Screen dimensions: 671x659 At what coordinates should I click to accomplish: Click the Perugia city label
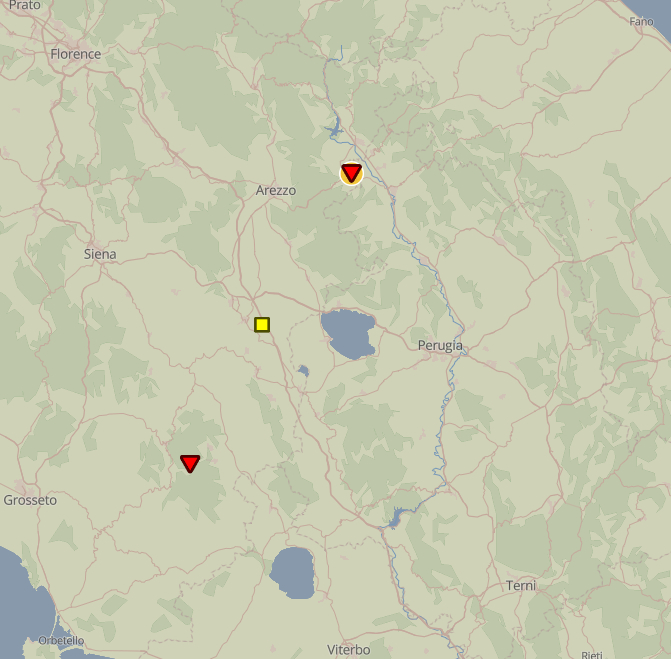point(440,345)
